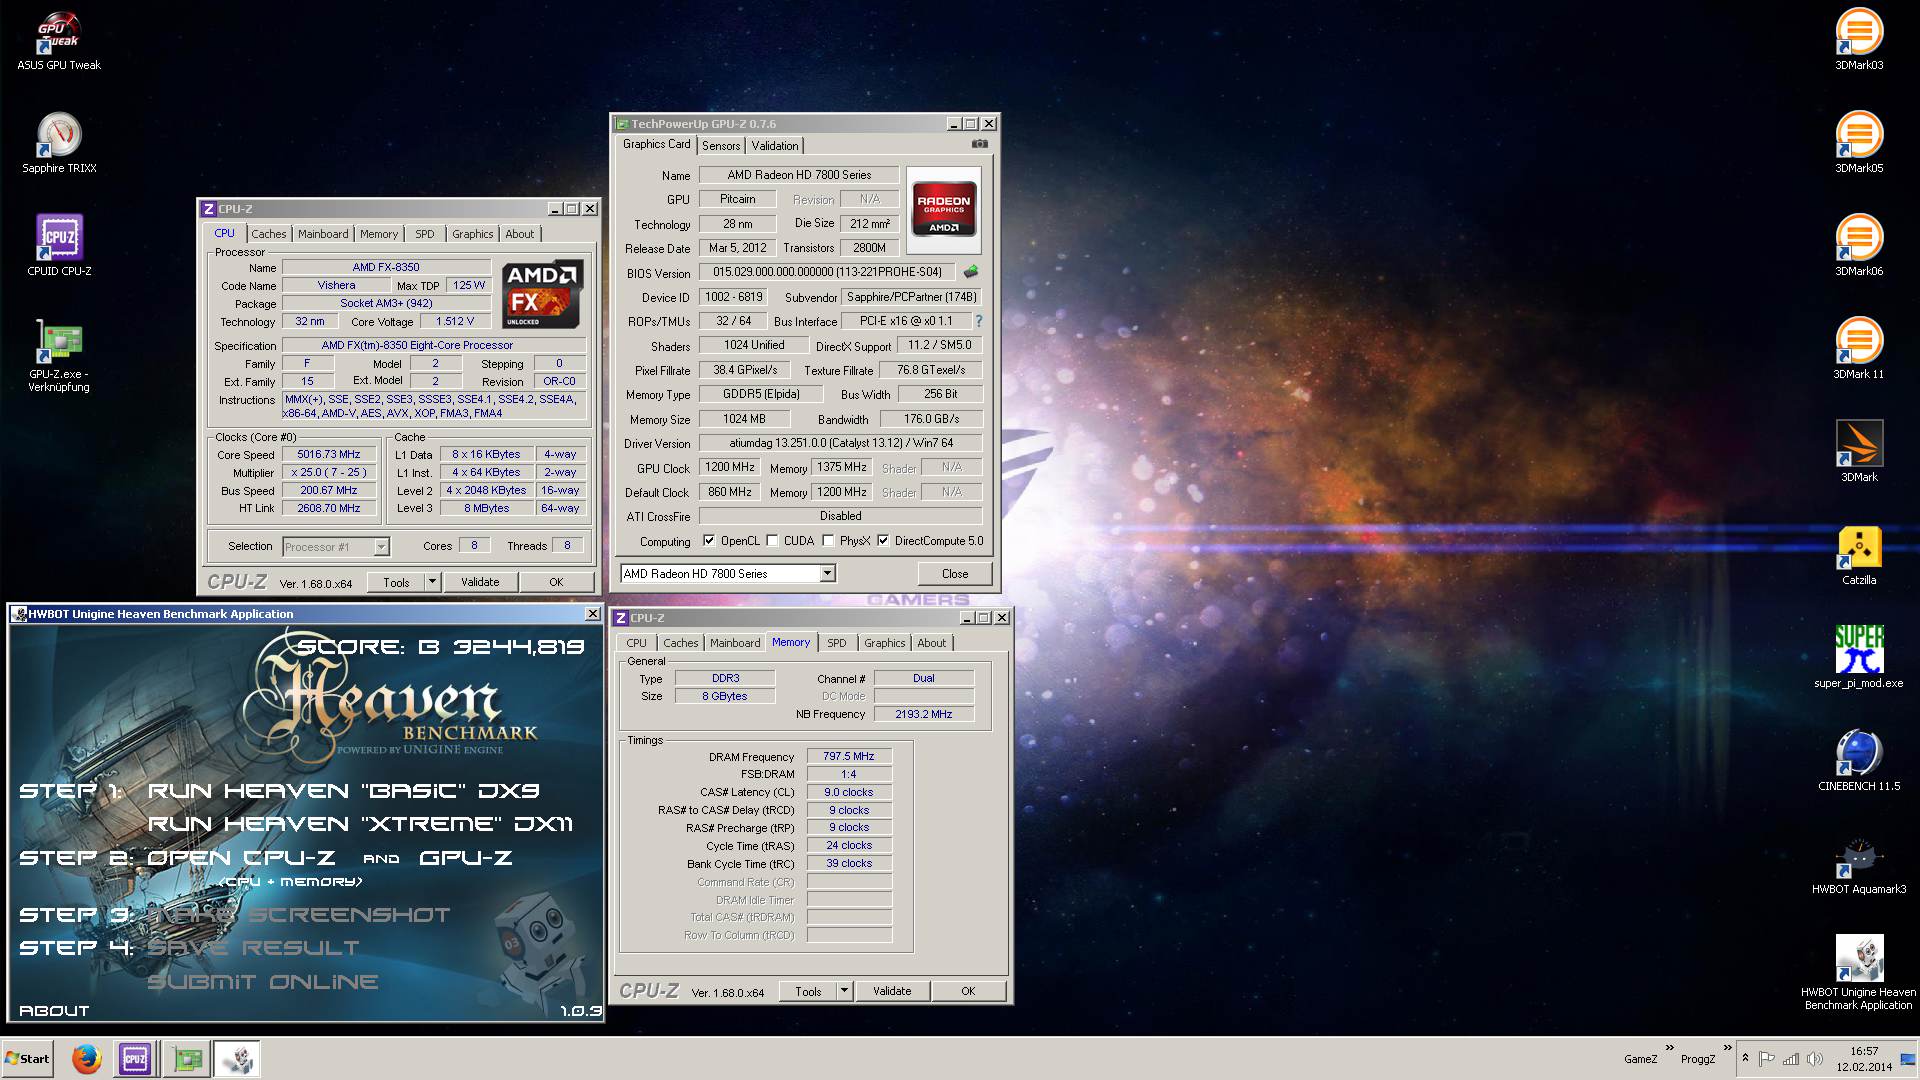Open Validation tab in GPU-Z
The height and width of the screenshot is (1080, 1920).
click(x=775, y=146)
